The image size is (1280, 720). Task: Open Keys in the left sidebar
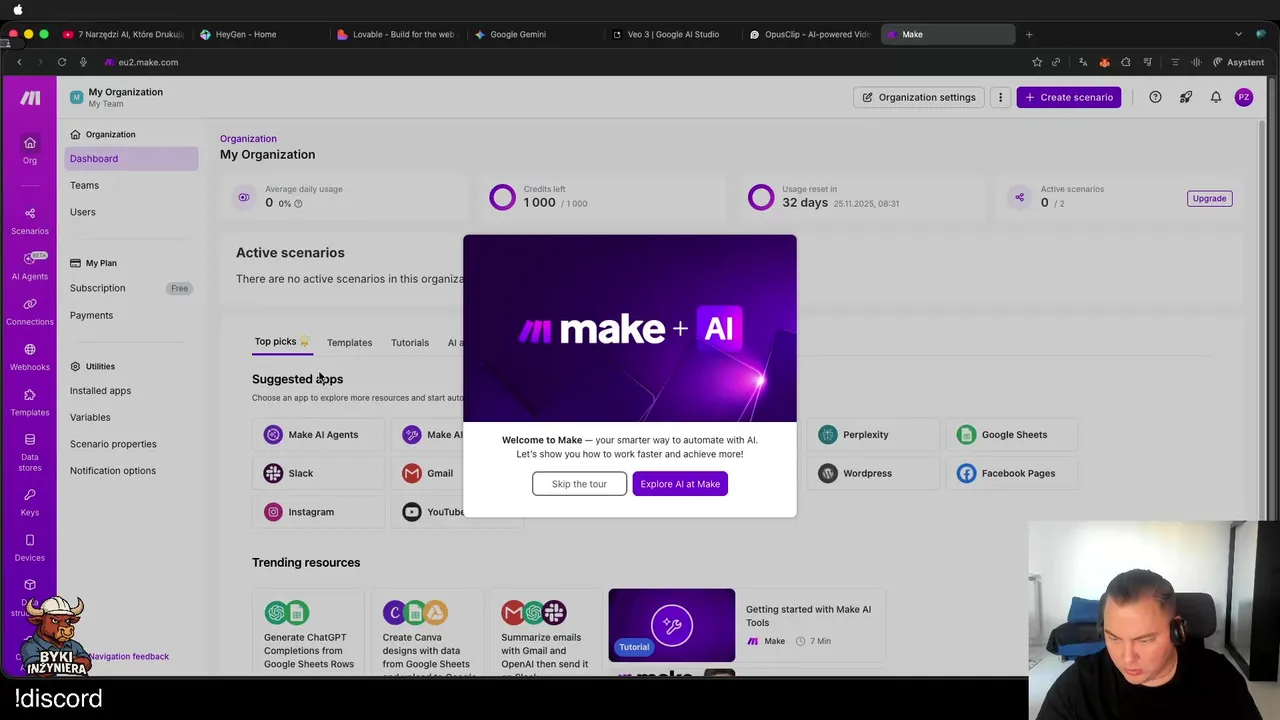tap(30, 503)
